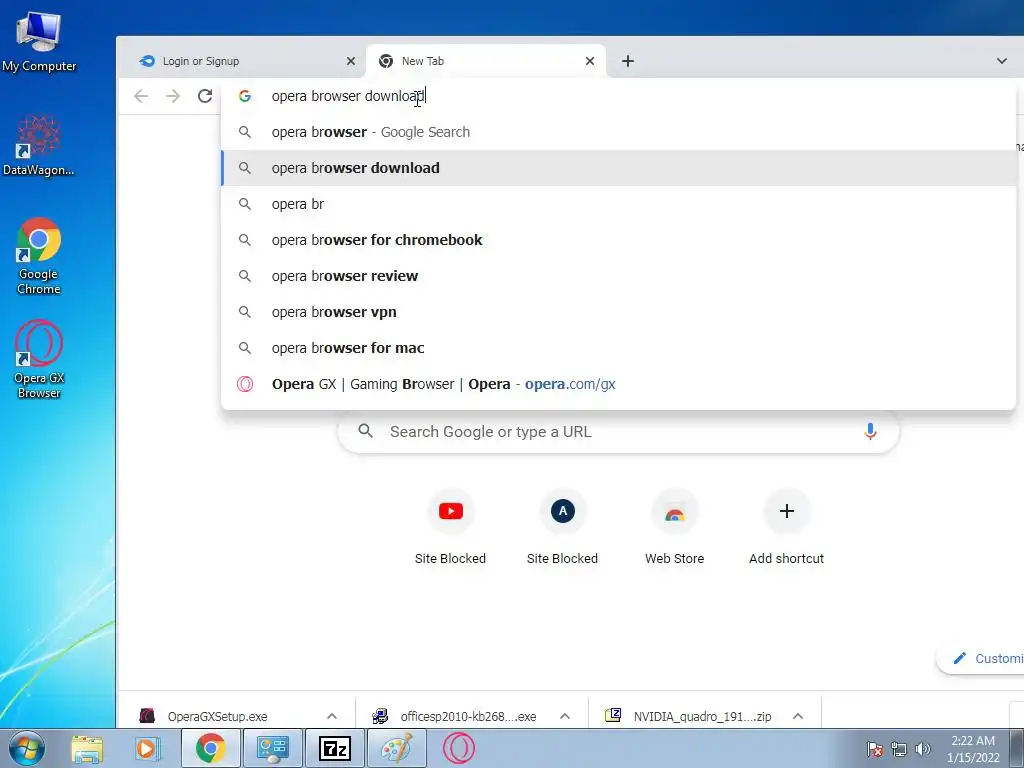1024x768 pixels.
Task: Launch Google Chrome from desktop shortcut
Action: pos(39,256)
